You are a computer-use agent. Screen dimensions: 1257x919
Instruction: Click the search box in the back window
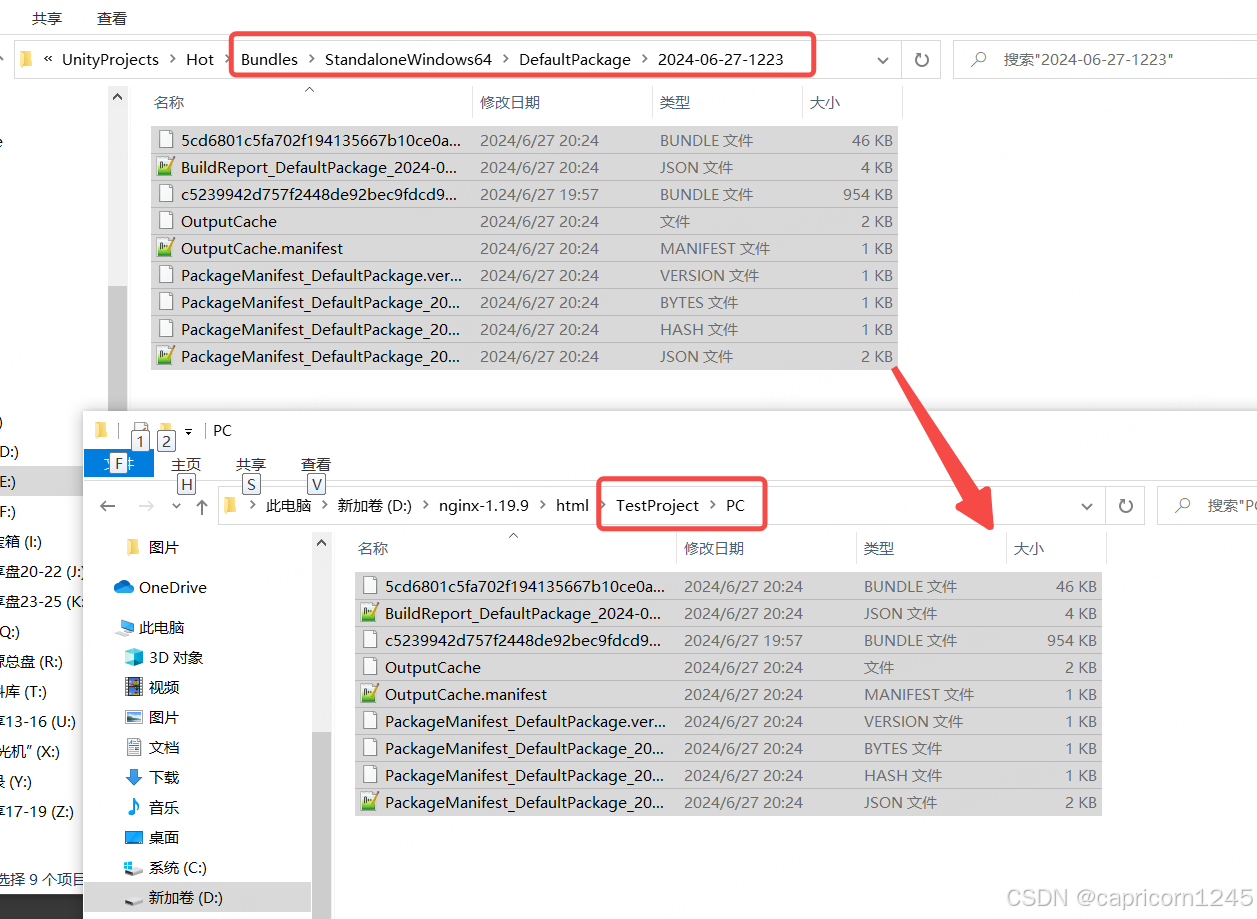coord(1105,60)
